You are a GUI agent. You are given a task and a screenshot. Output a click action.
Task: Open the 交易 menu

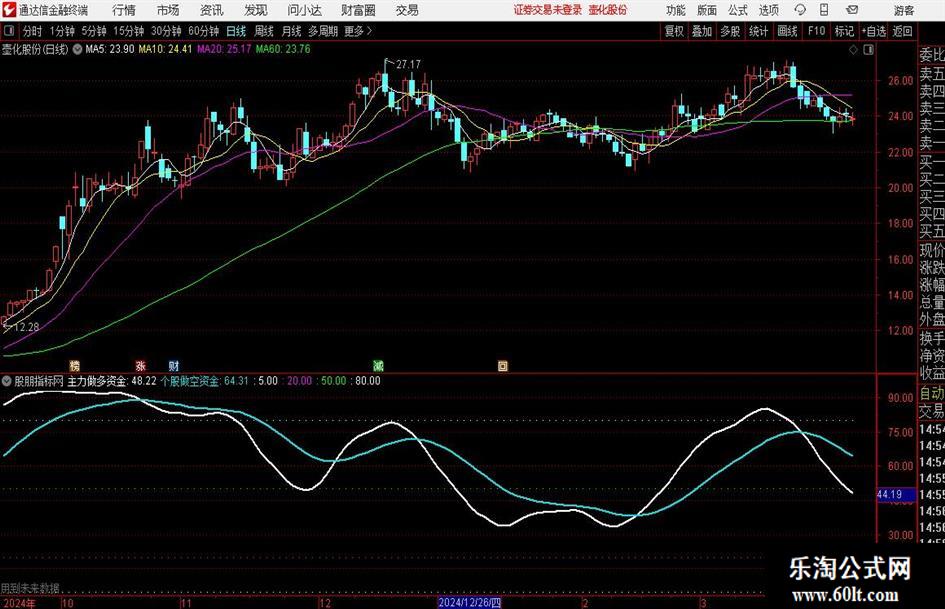click(x=407, y=10)
